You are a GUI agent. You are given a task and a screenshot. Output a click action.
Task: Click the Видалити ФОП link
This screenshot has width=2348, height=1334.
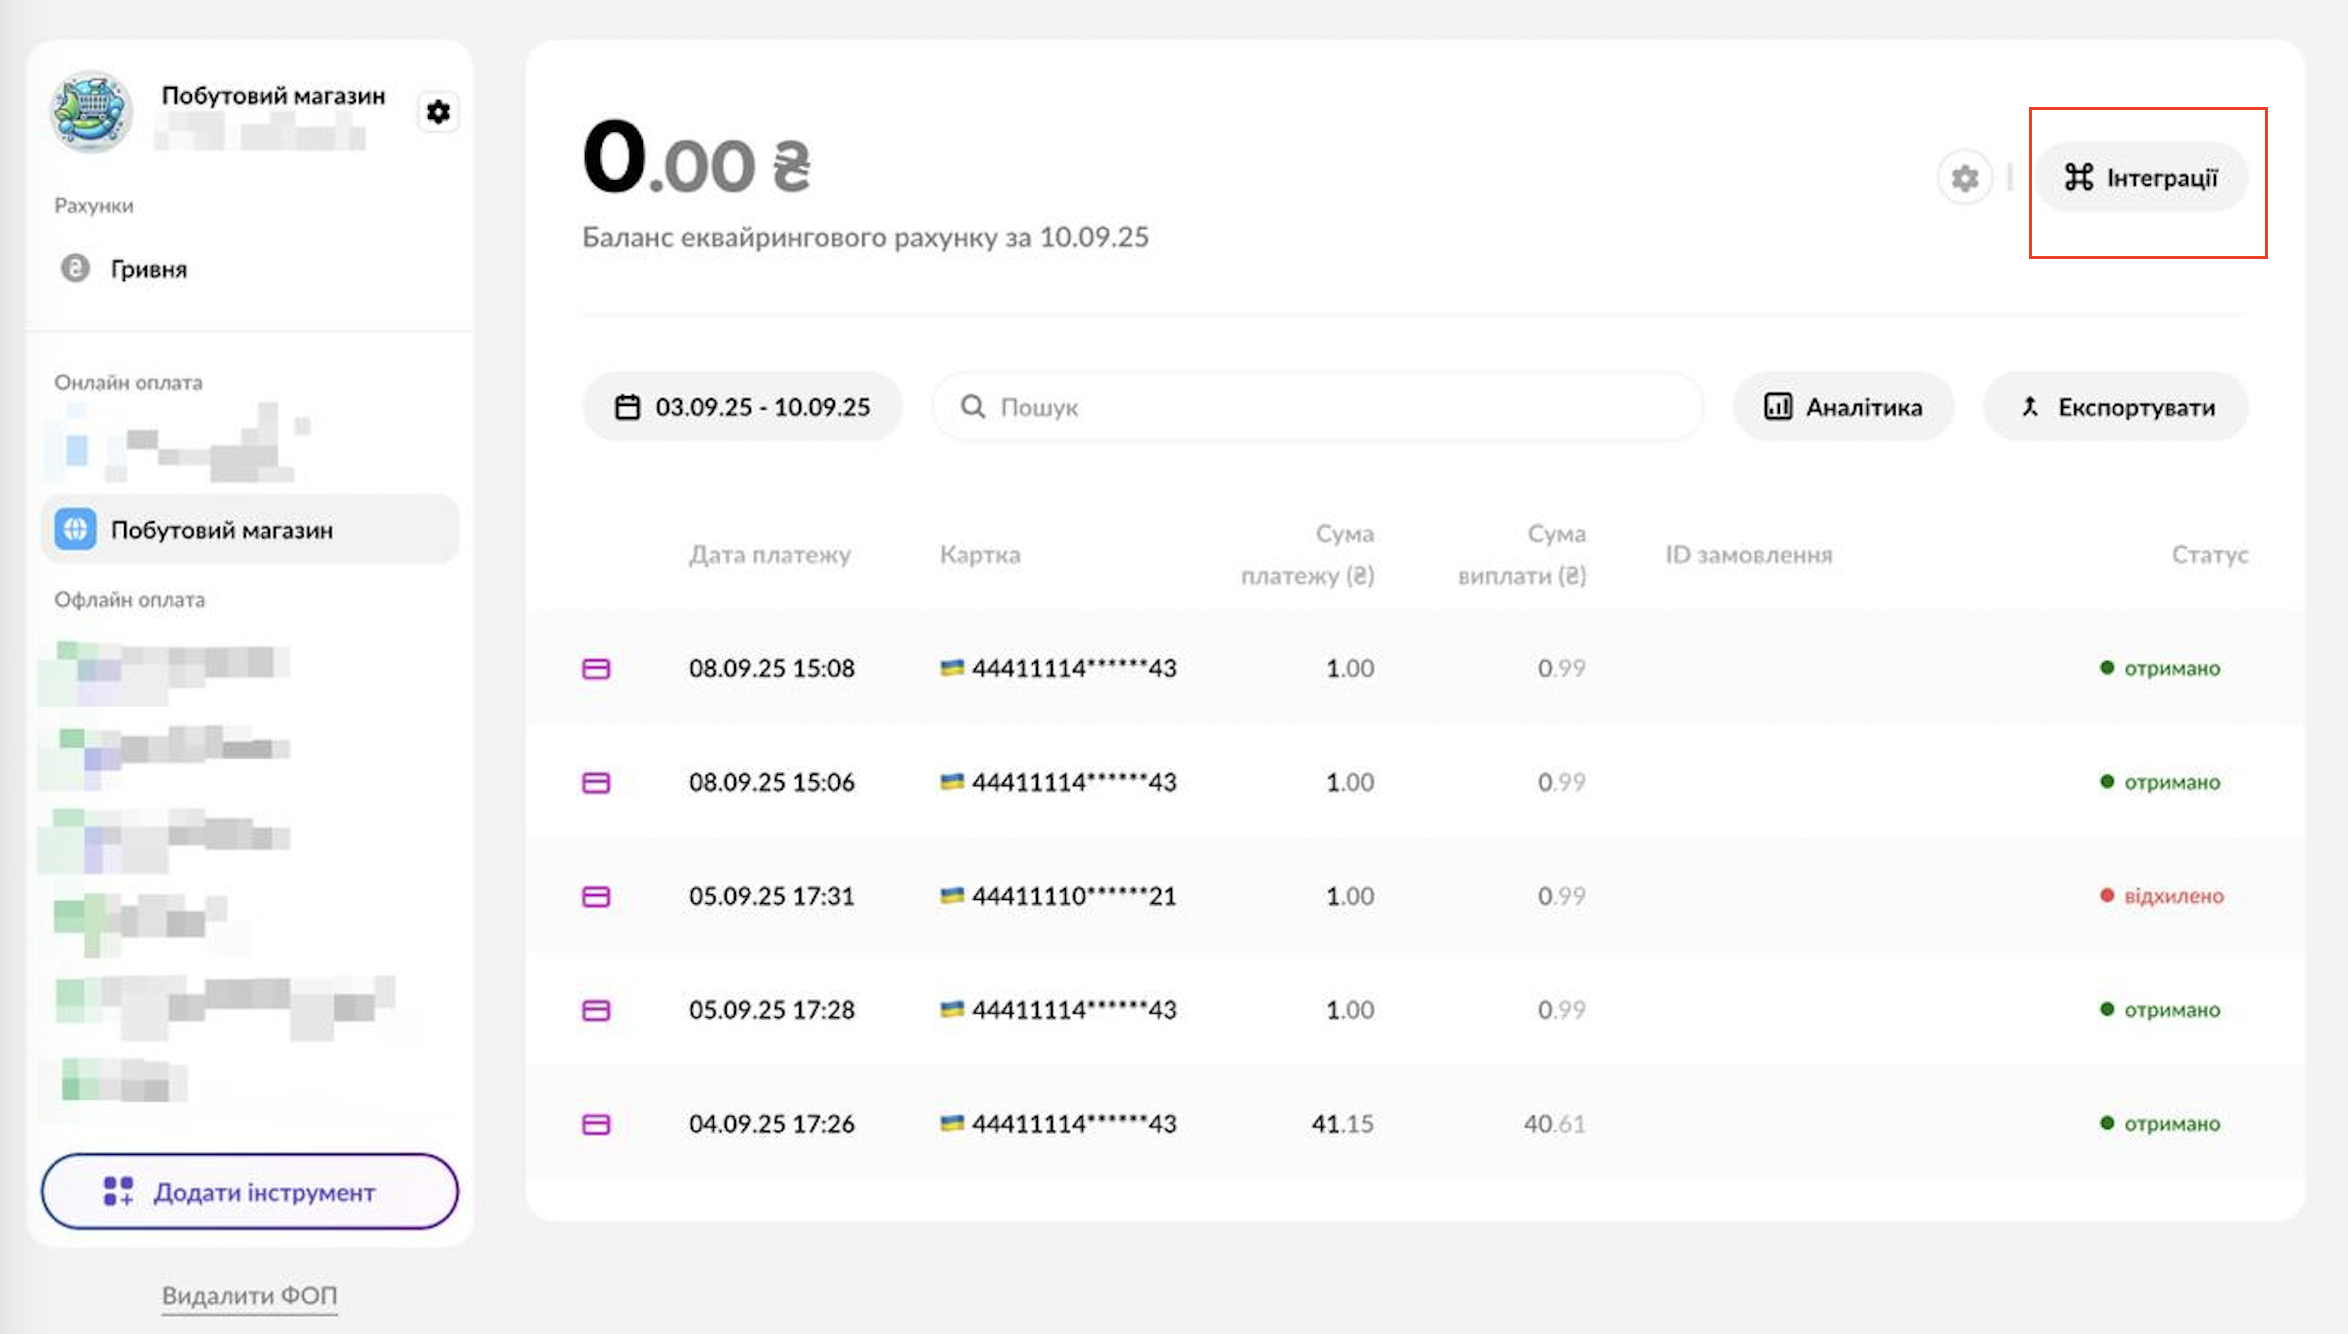coord(249,1296)
